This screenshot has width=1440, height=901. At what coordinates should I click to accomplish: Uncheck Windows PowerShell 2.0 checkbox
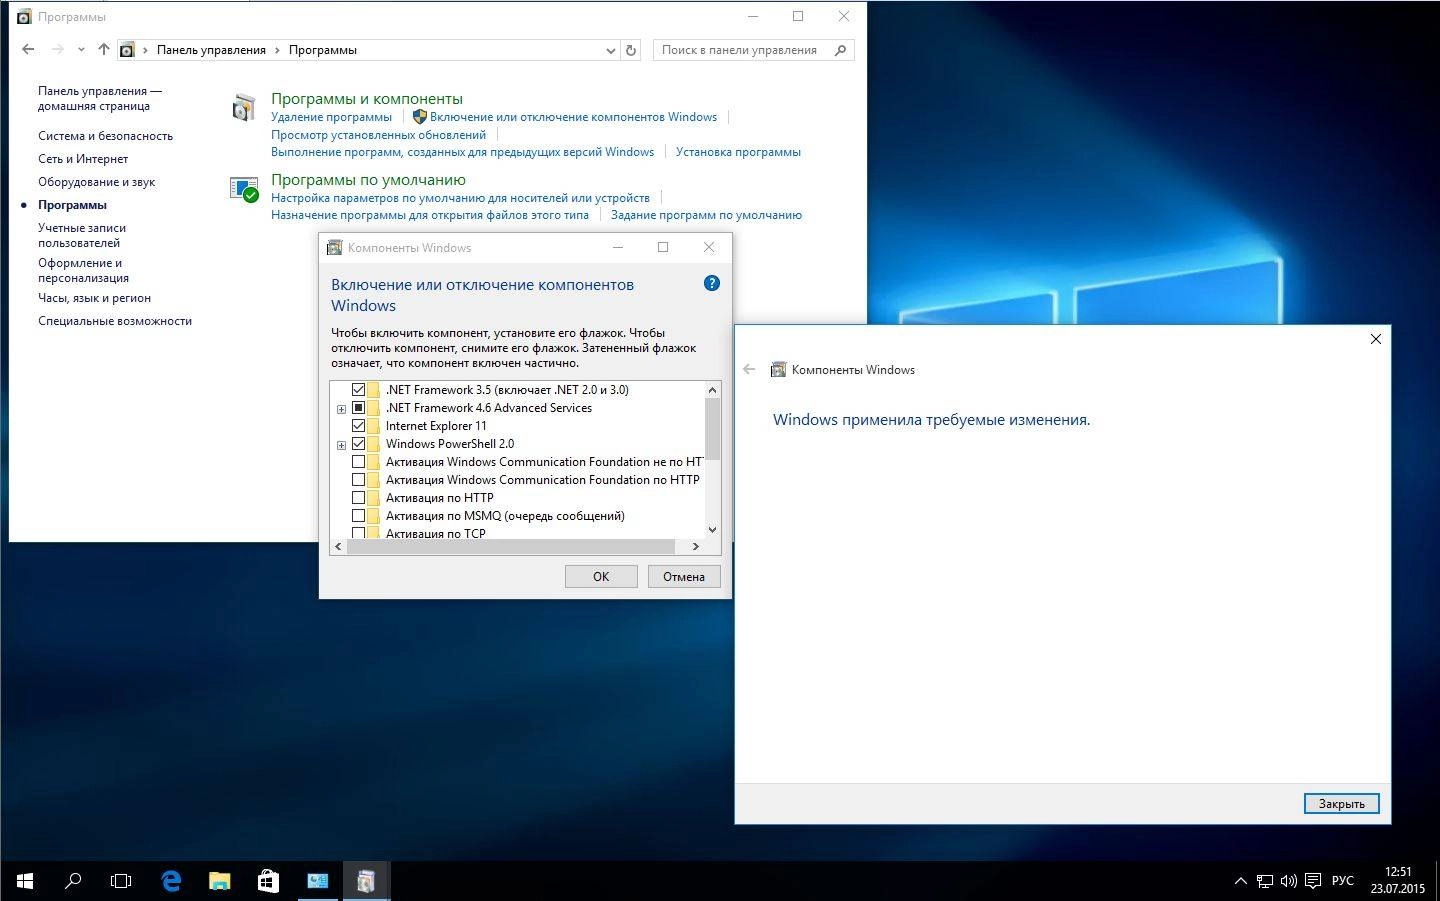(x=358, y=444)
